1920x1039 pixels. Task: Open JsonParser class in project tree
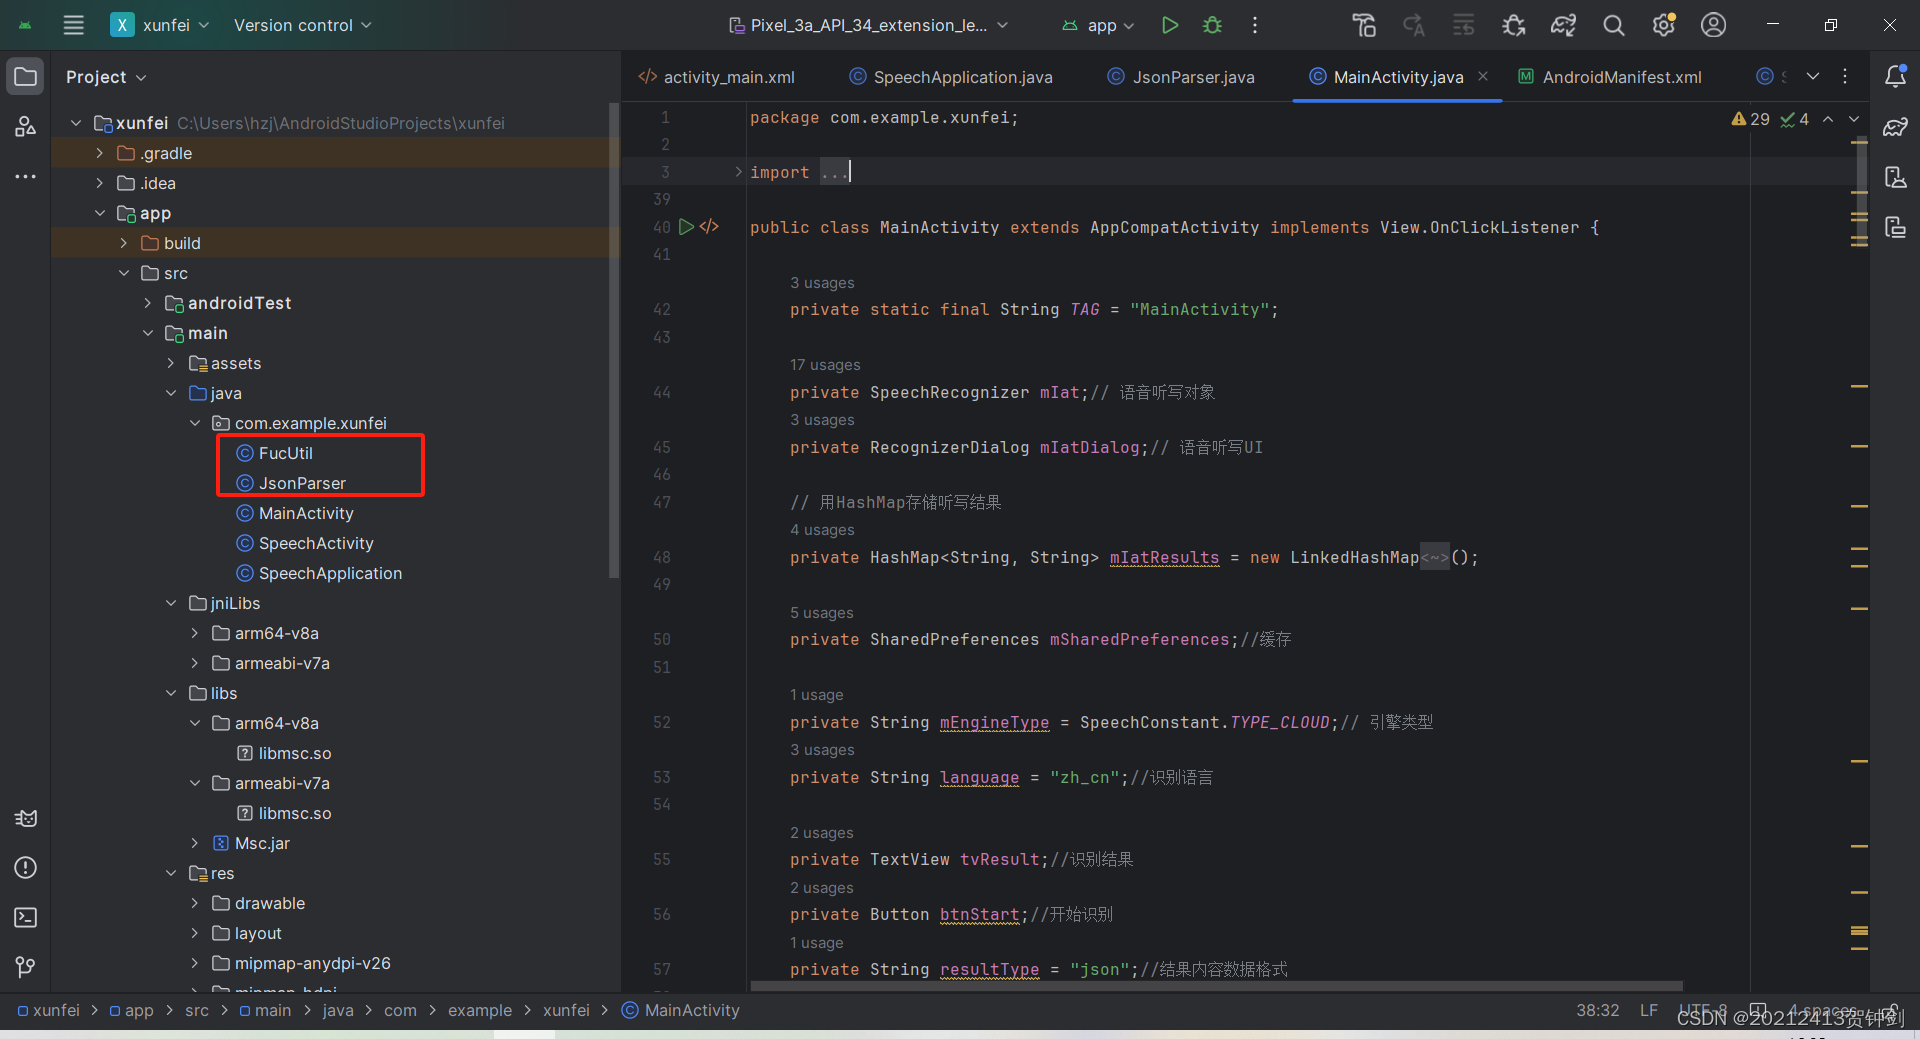pyautogui.click(x=291, y=483)
